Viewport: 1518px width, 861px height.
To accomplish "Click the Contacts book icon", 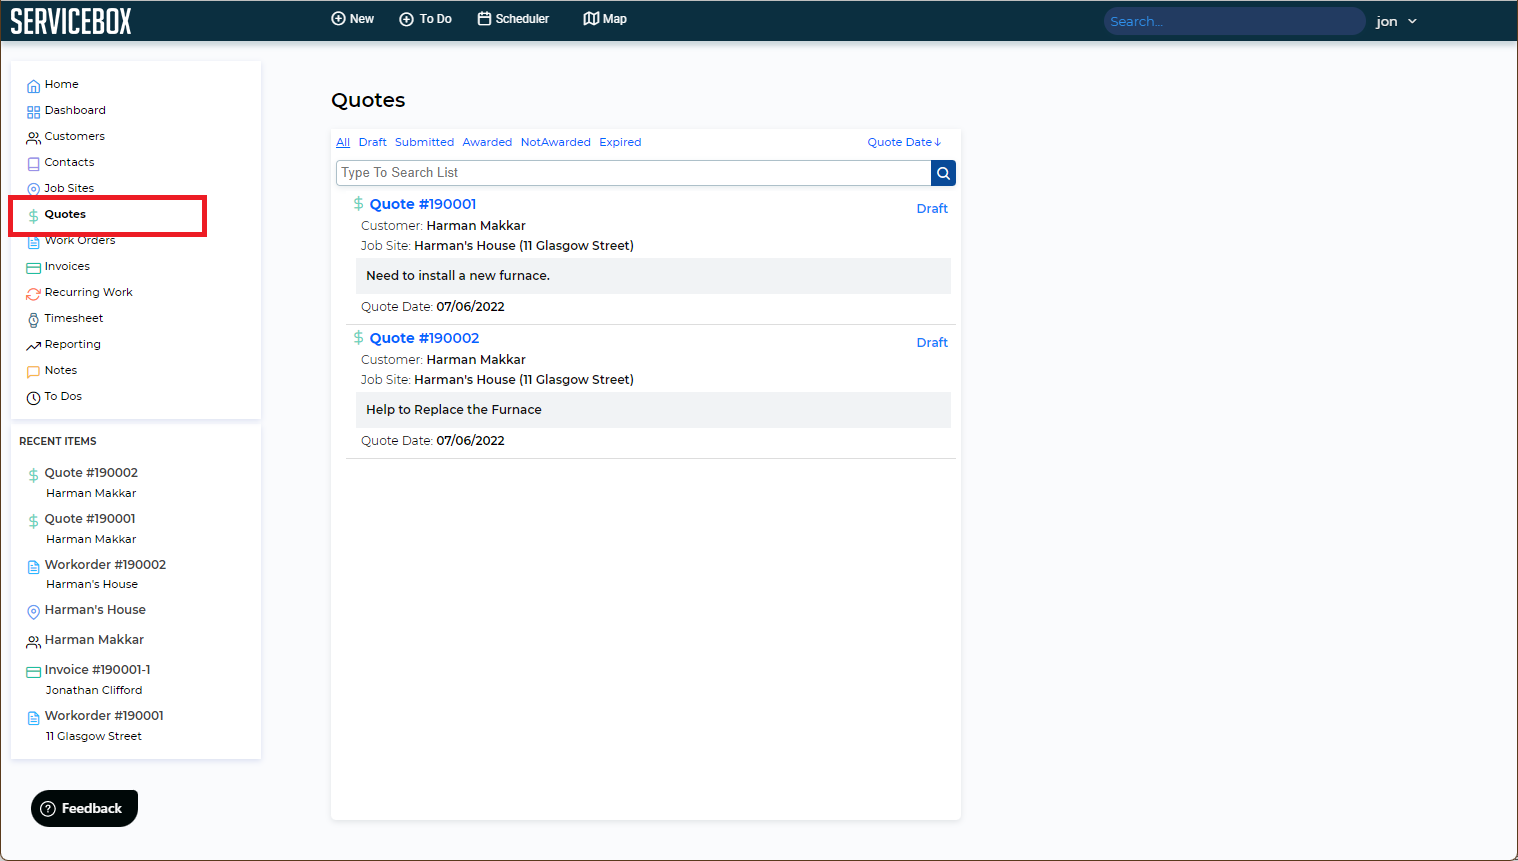I will 33,164.
